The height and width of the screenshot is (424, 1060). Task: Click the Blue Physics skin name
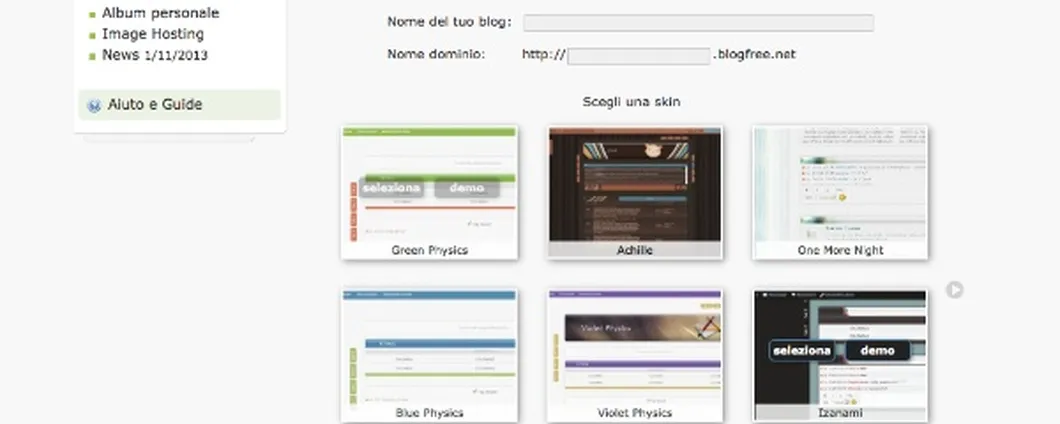429,413
